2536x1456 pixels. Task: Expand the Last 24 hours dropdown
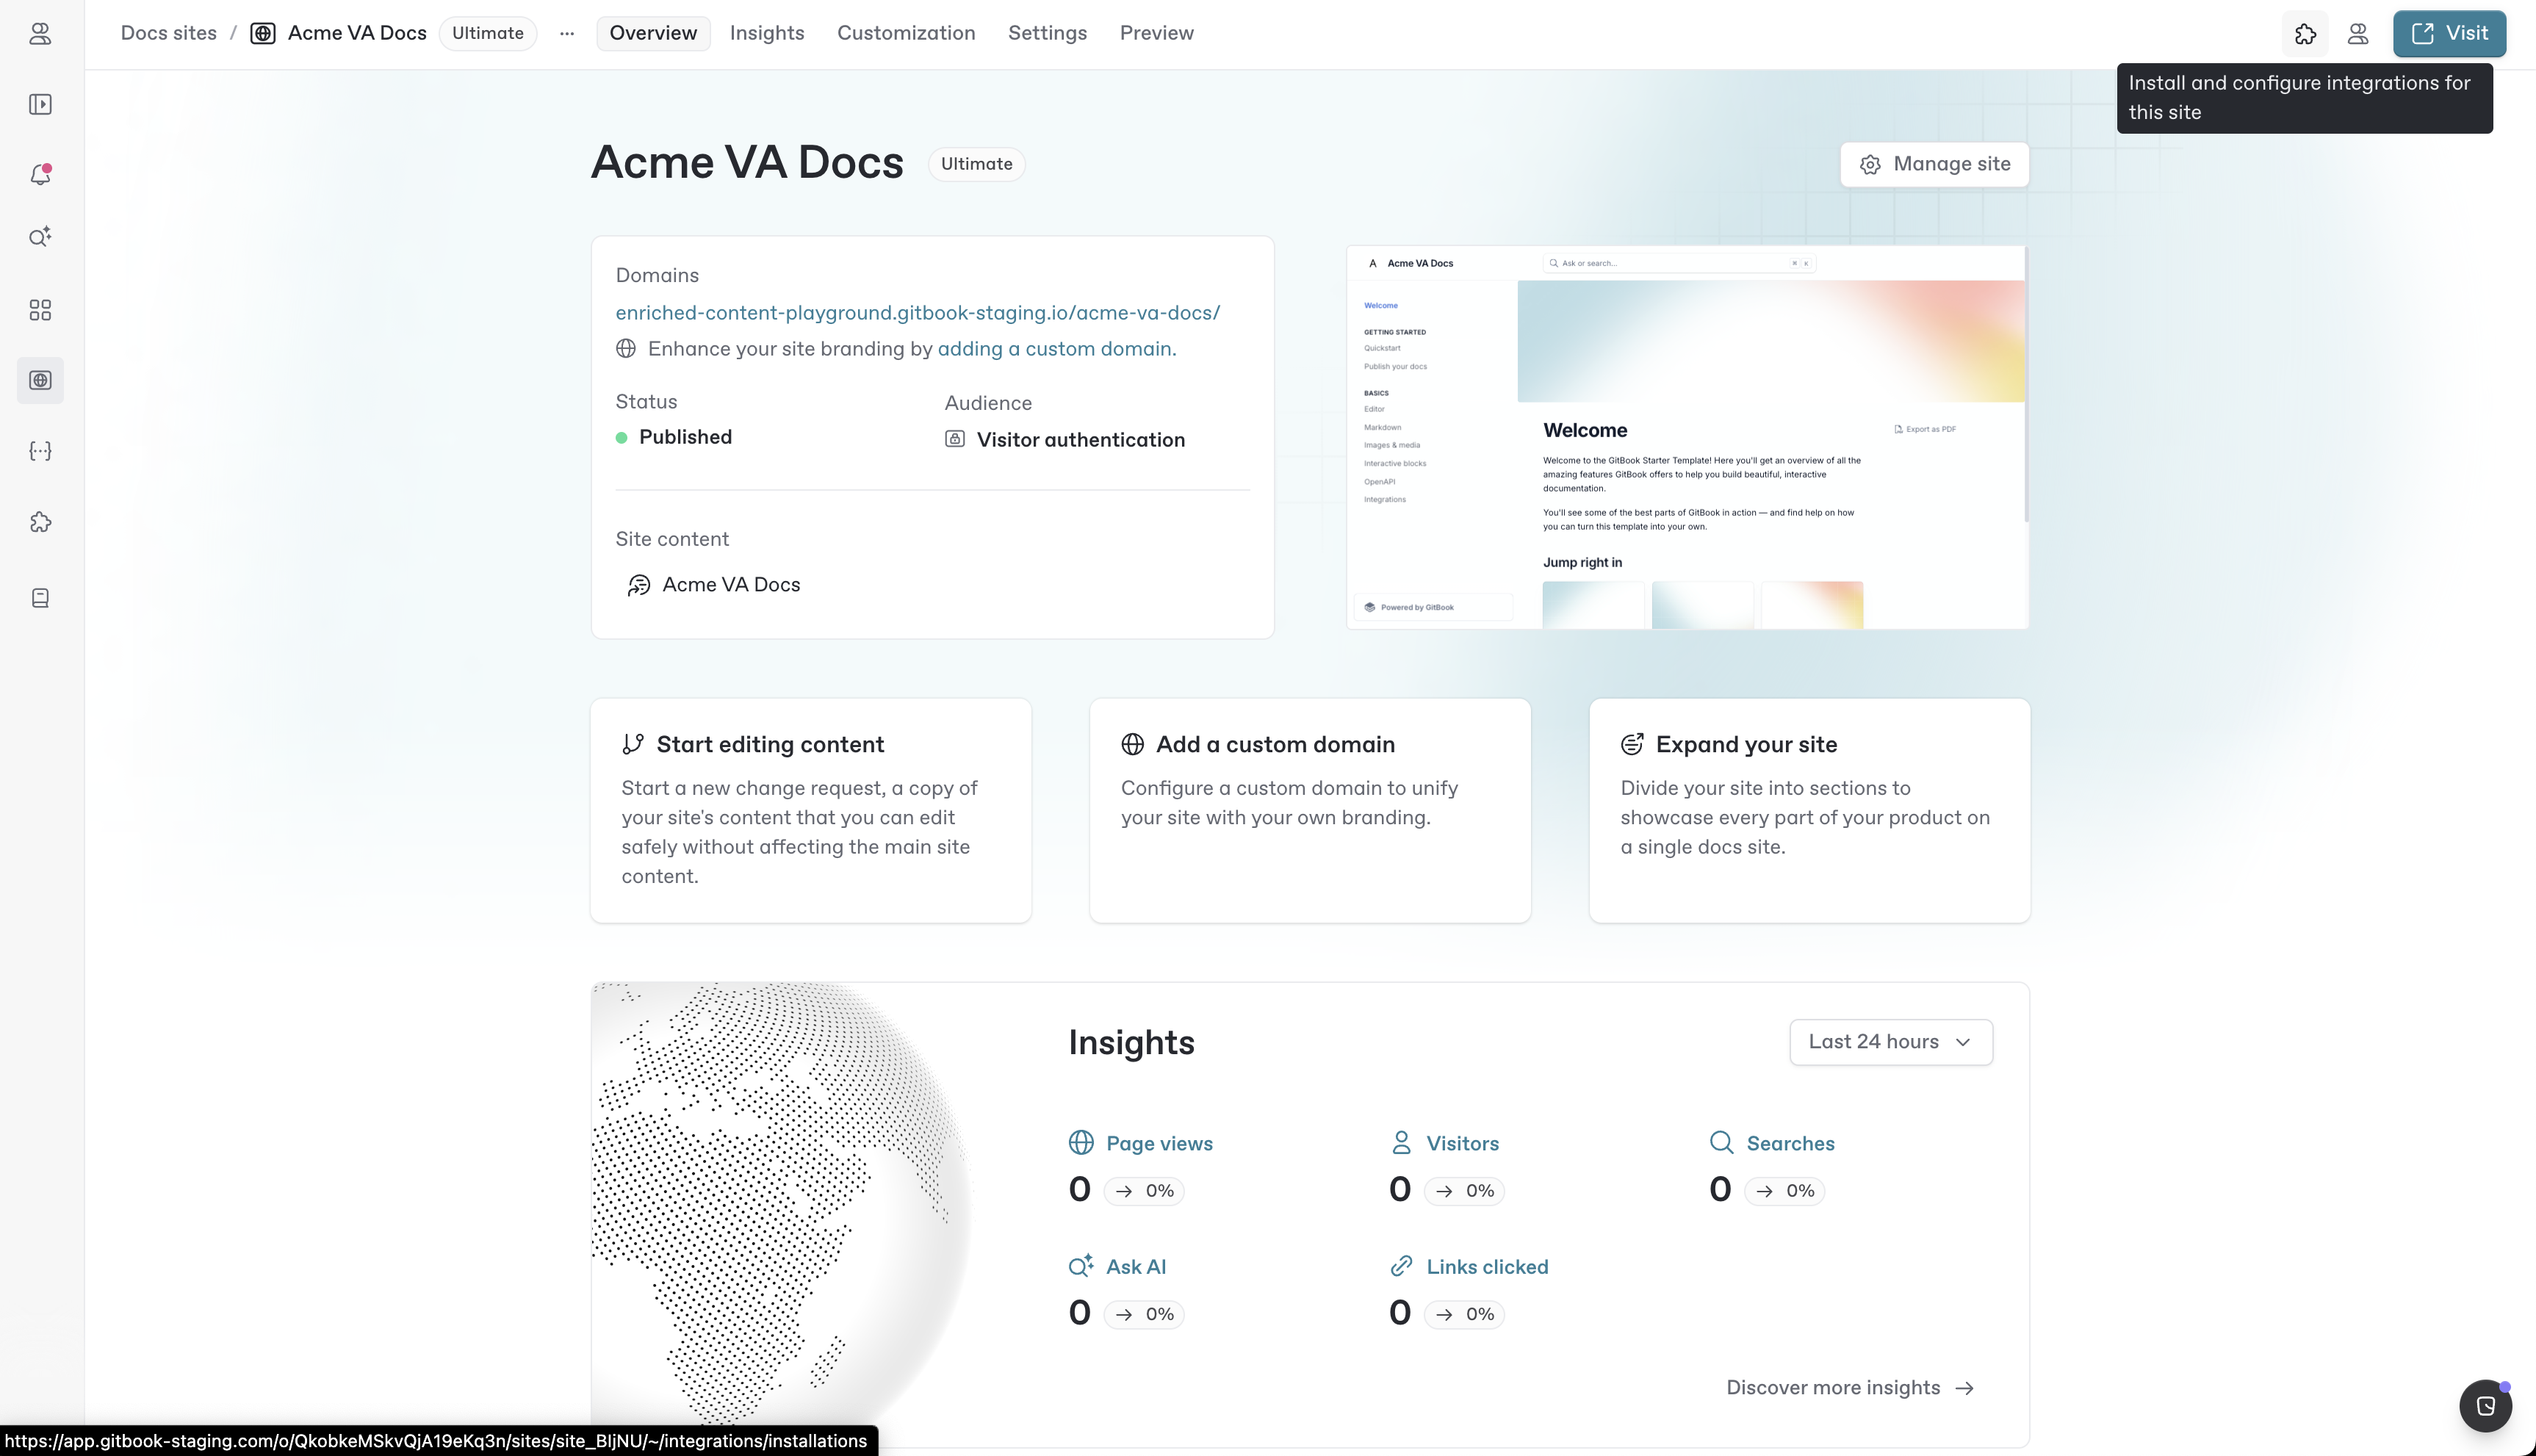point(1890,1042)
